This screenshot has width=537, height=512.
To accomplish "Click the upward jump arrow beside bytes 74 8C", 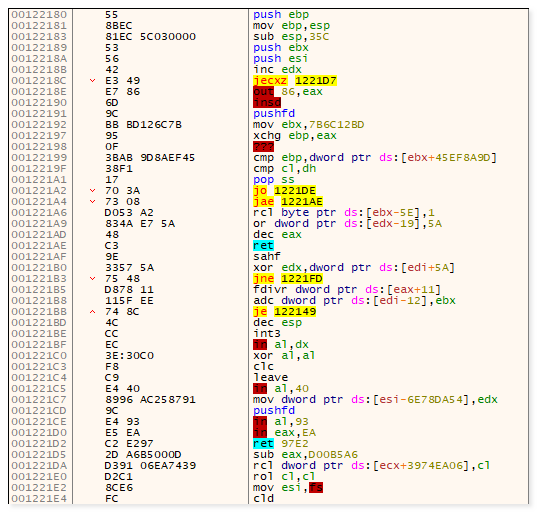I will (92, 312).
